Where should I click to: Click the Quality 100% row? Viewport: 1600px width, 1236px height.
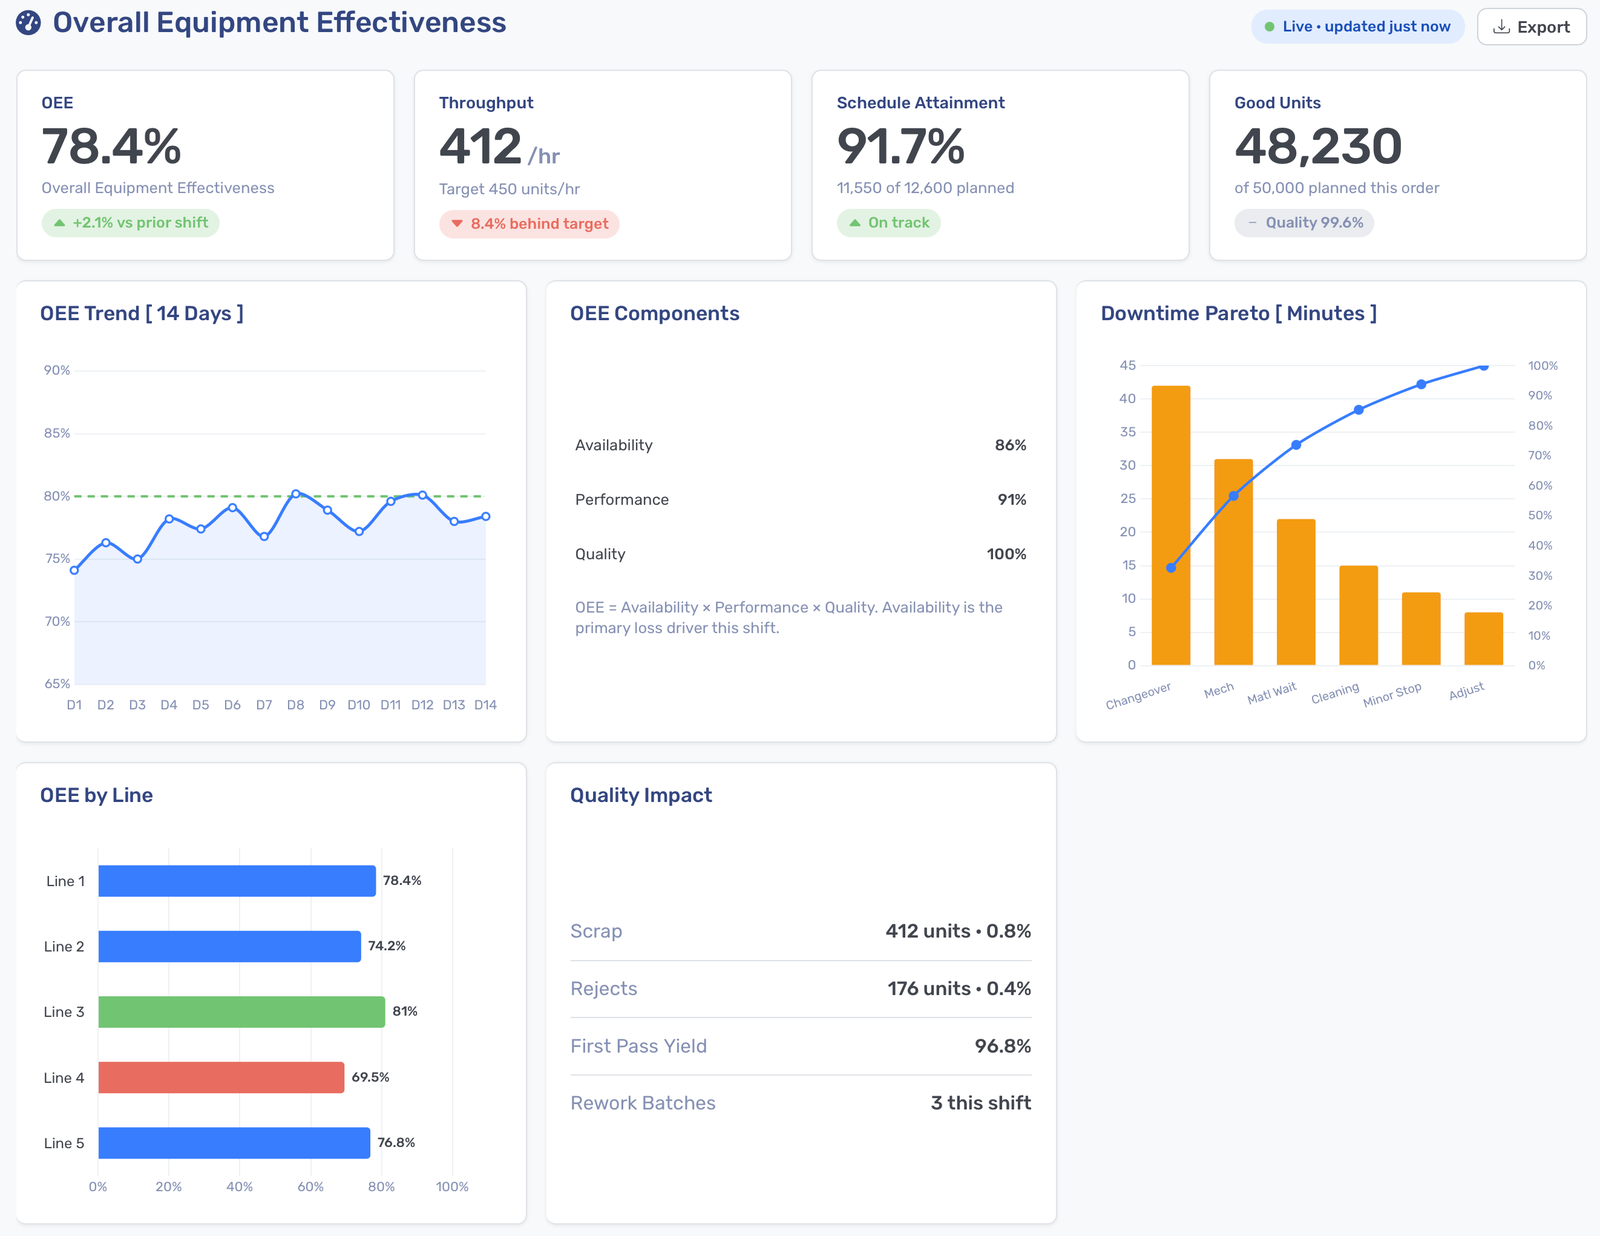tap(801, 554)
